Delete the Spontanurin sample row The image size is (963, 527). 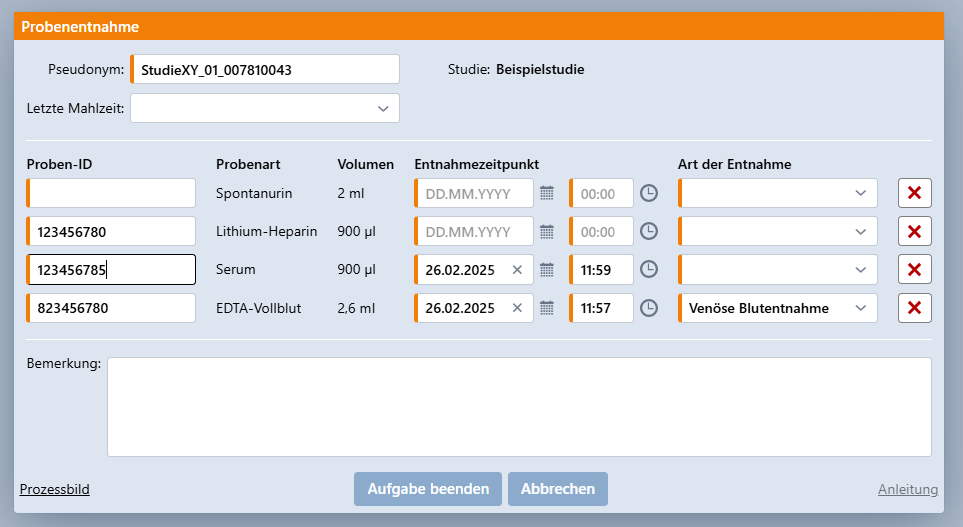pos(914,193)
